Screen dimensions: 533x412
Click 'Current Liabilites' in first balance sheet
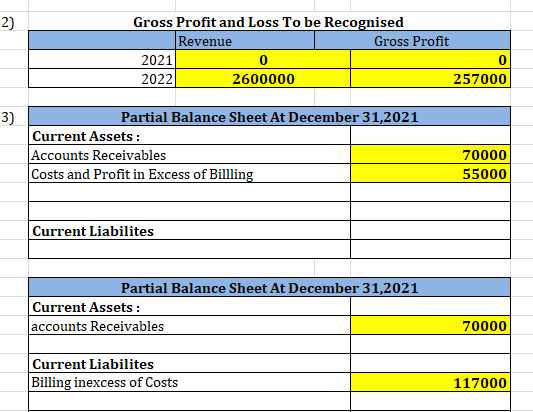pyautogui.click(x=189, y=230)
